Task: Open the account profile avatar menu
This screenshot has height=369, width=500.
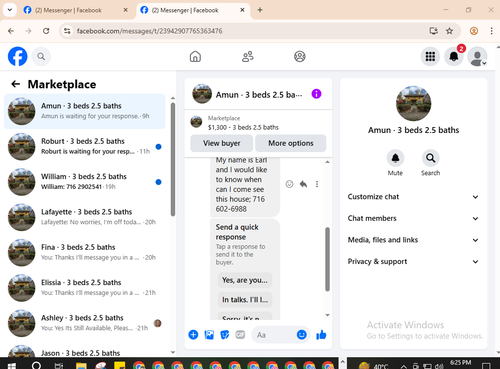Action: point(477,57)
